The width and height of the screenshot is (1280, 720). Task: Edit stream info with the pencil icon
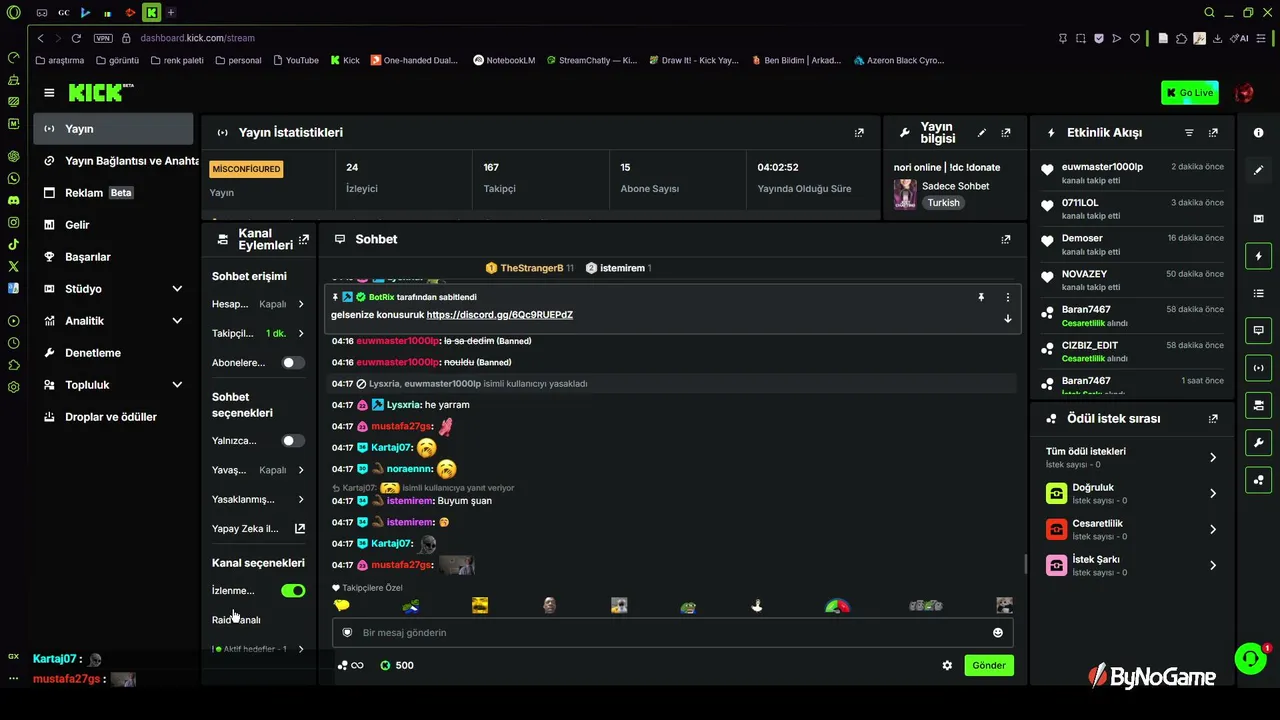tap(982, 132)
